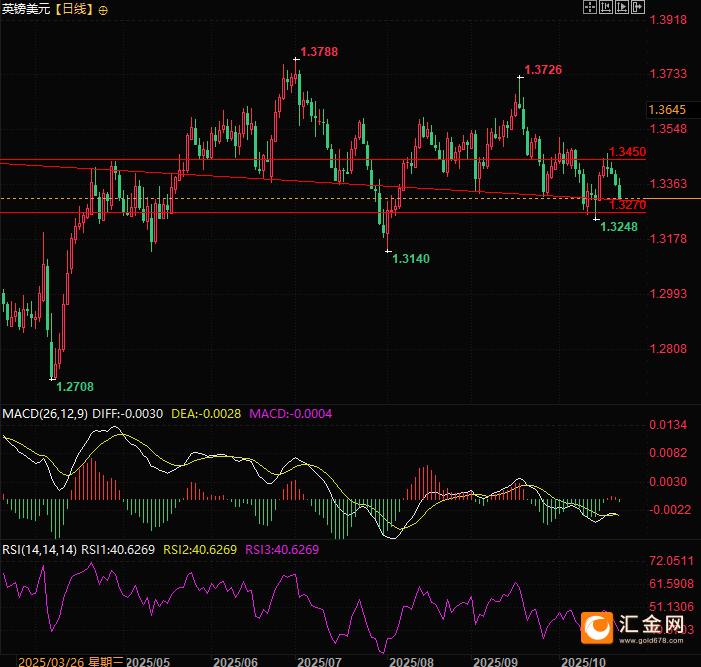Click the 1.3788 high price label

click(x=319, y=52)
